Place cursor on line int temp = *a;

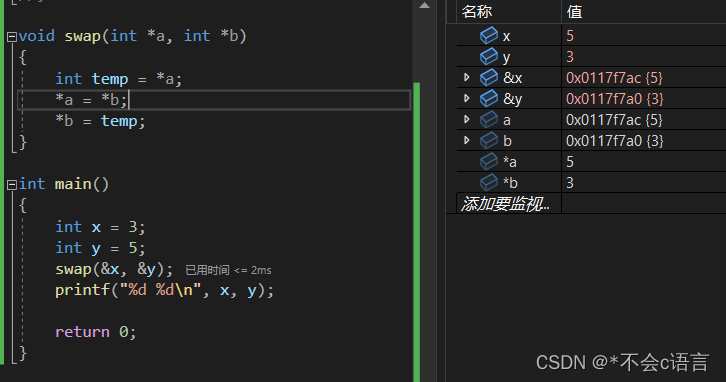(119, 79)
